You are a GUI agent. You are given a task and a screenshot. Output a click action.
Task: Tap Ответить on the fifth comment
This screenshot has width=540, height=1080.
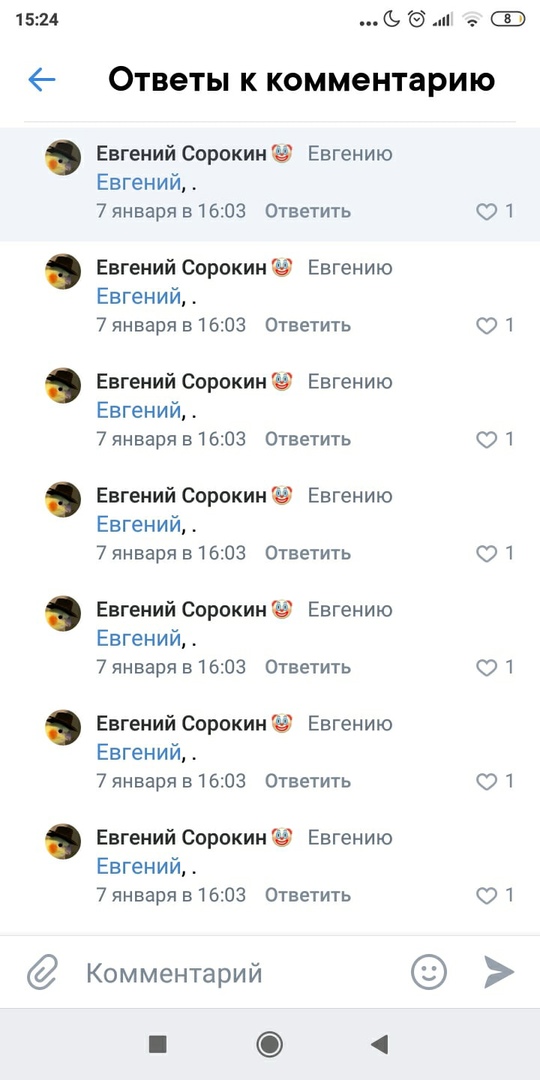point(308,667)
